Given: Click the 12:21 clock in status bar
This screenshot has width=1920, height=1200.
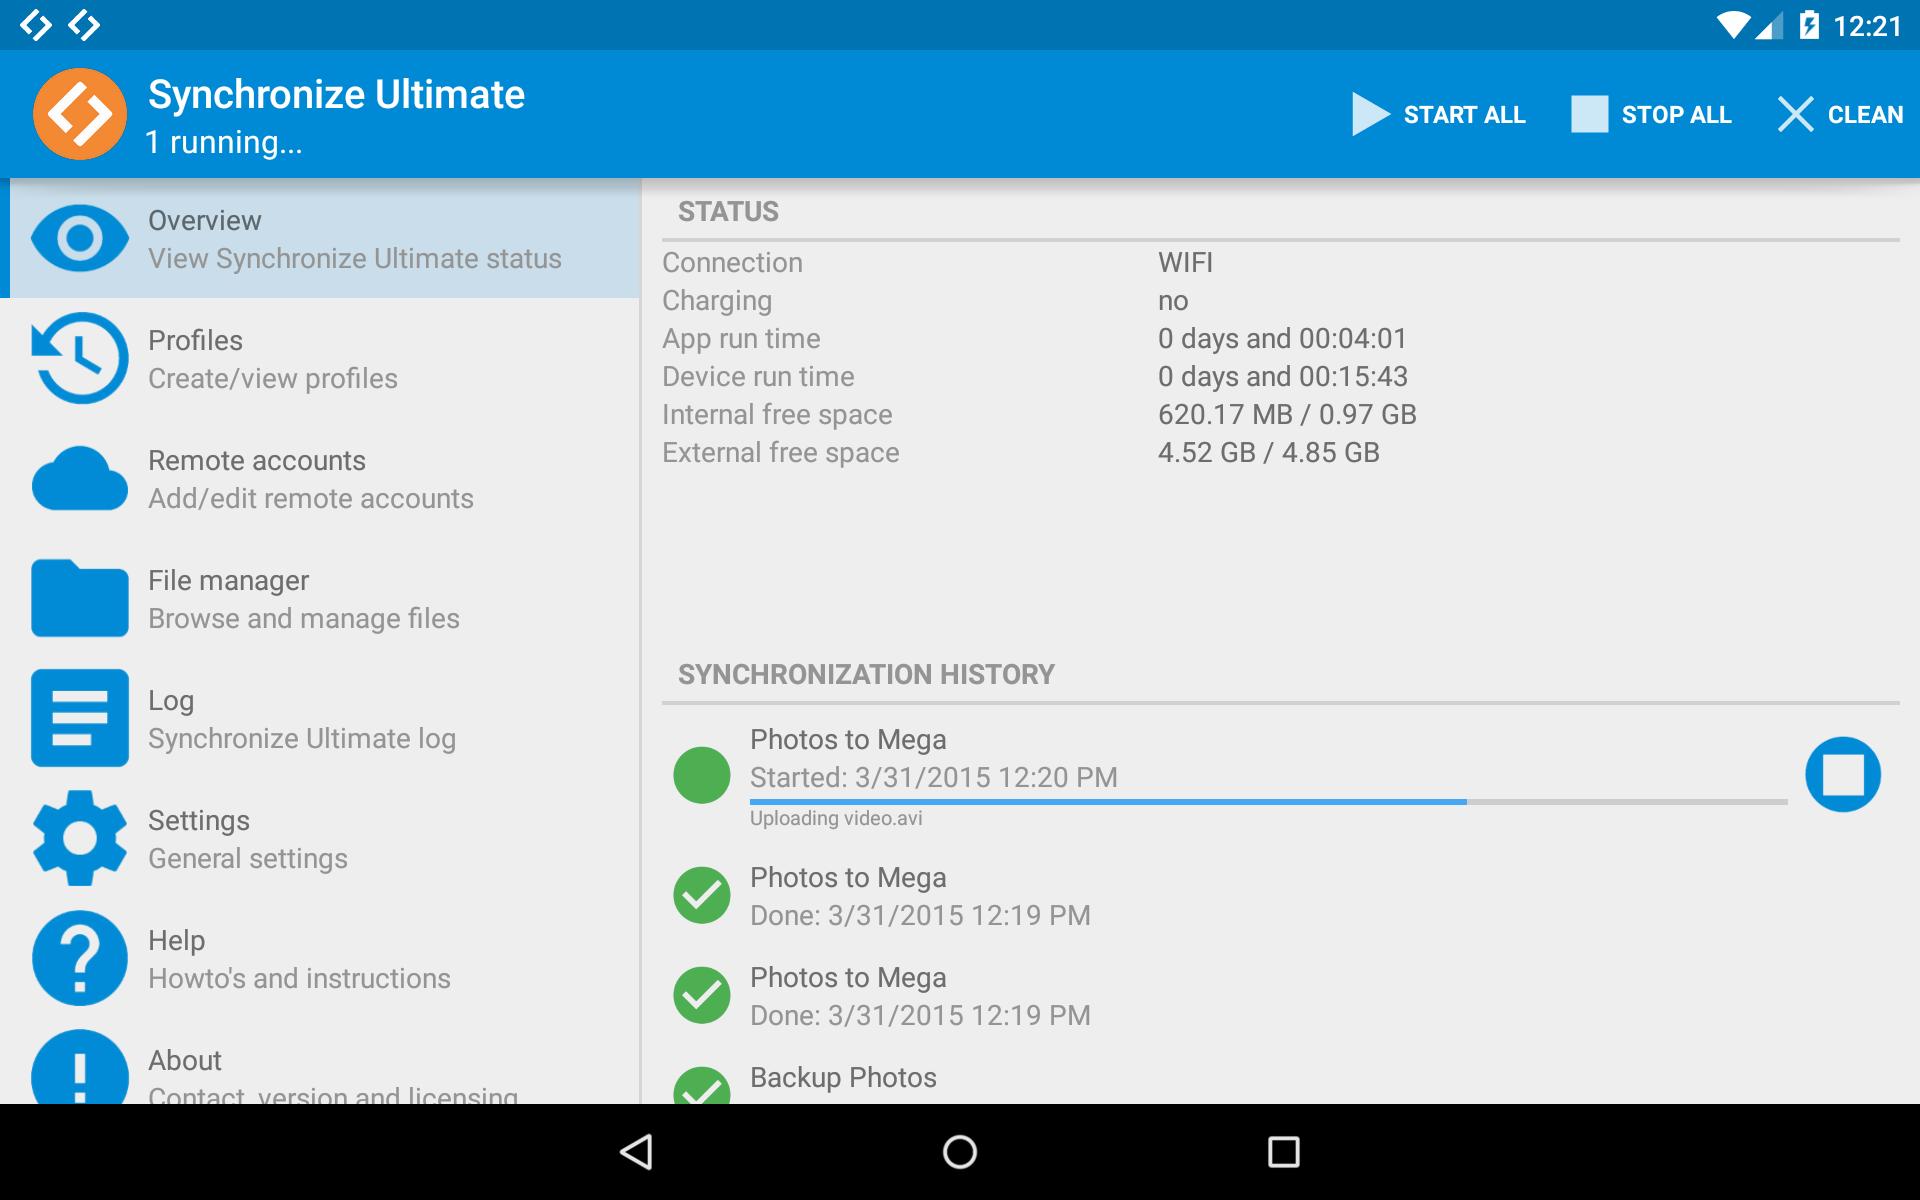Looking at the screenshot, I should (1867, 26).
